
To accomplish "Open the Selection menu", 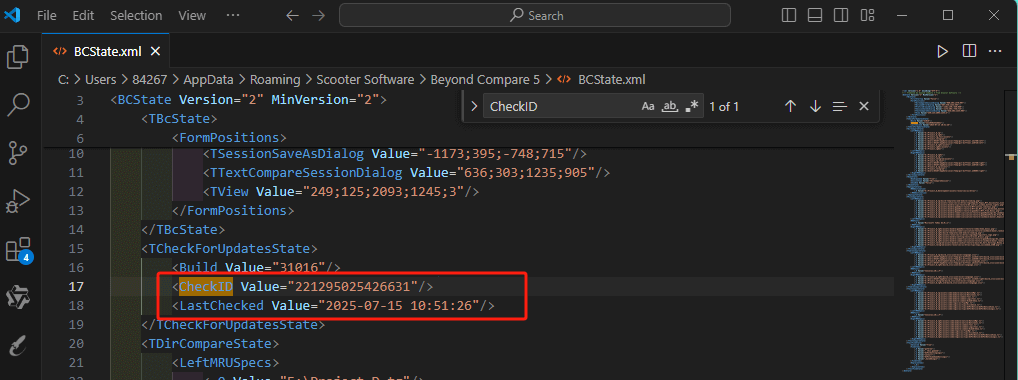I will [x=135, y=15].
